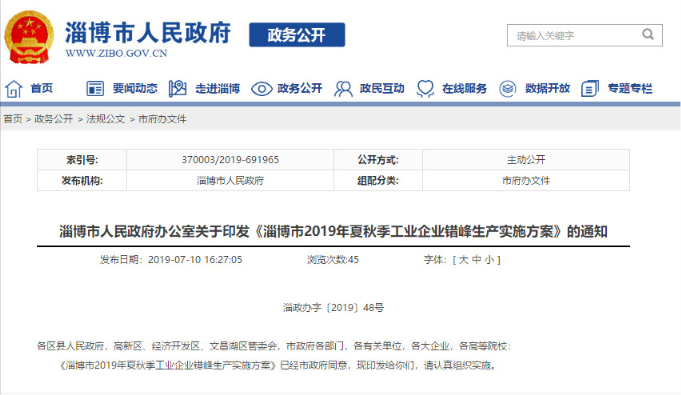
Task: Click the 淄博市人民政府 publisher cell
Action: 230,181
